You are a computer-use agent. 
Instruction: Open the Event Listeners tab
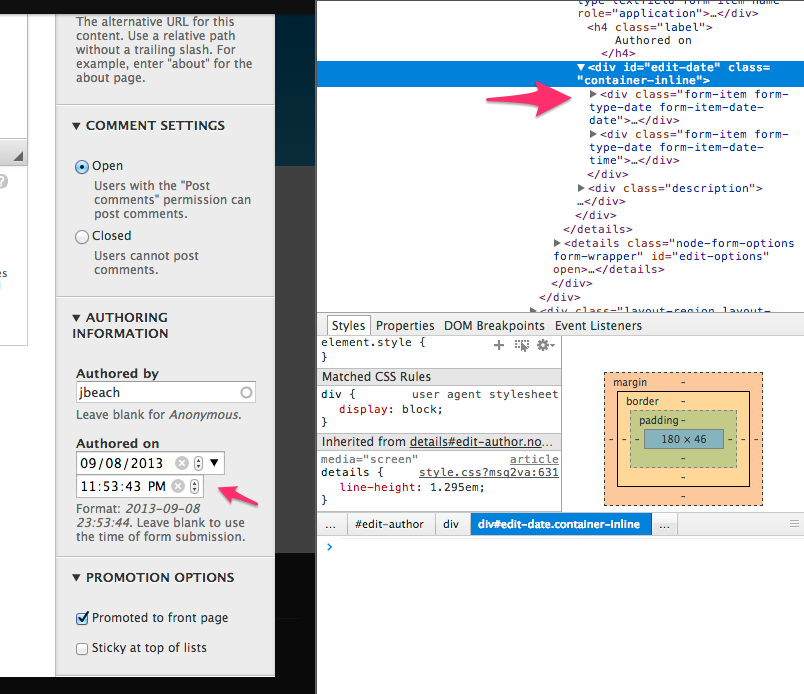598,326
